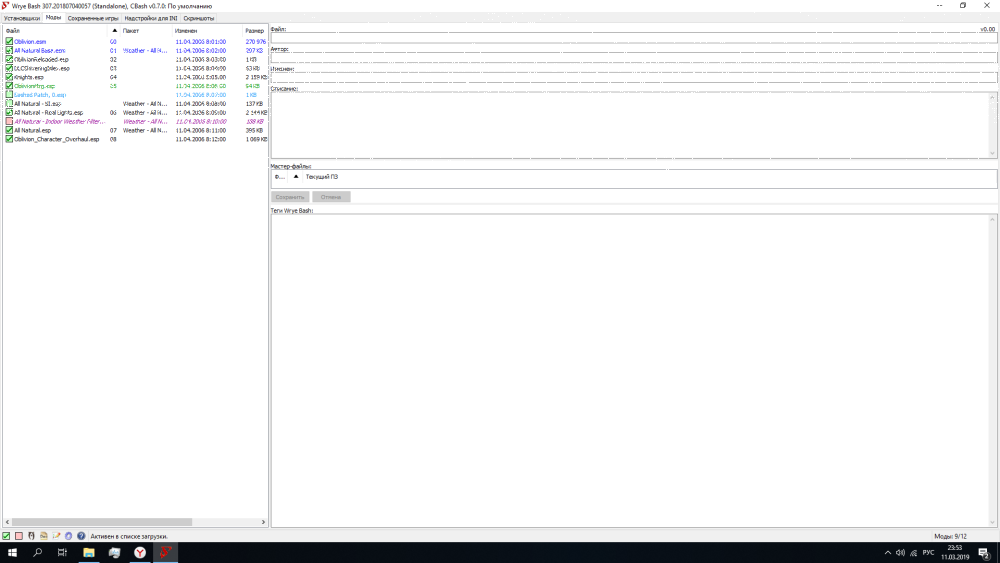This screenshot has height=563, width=1000.
Task: Toggle All Natural - Real Lights.esp checkbox
Action: click(9, 113)
